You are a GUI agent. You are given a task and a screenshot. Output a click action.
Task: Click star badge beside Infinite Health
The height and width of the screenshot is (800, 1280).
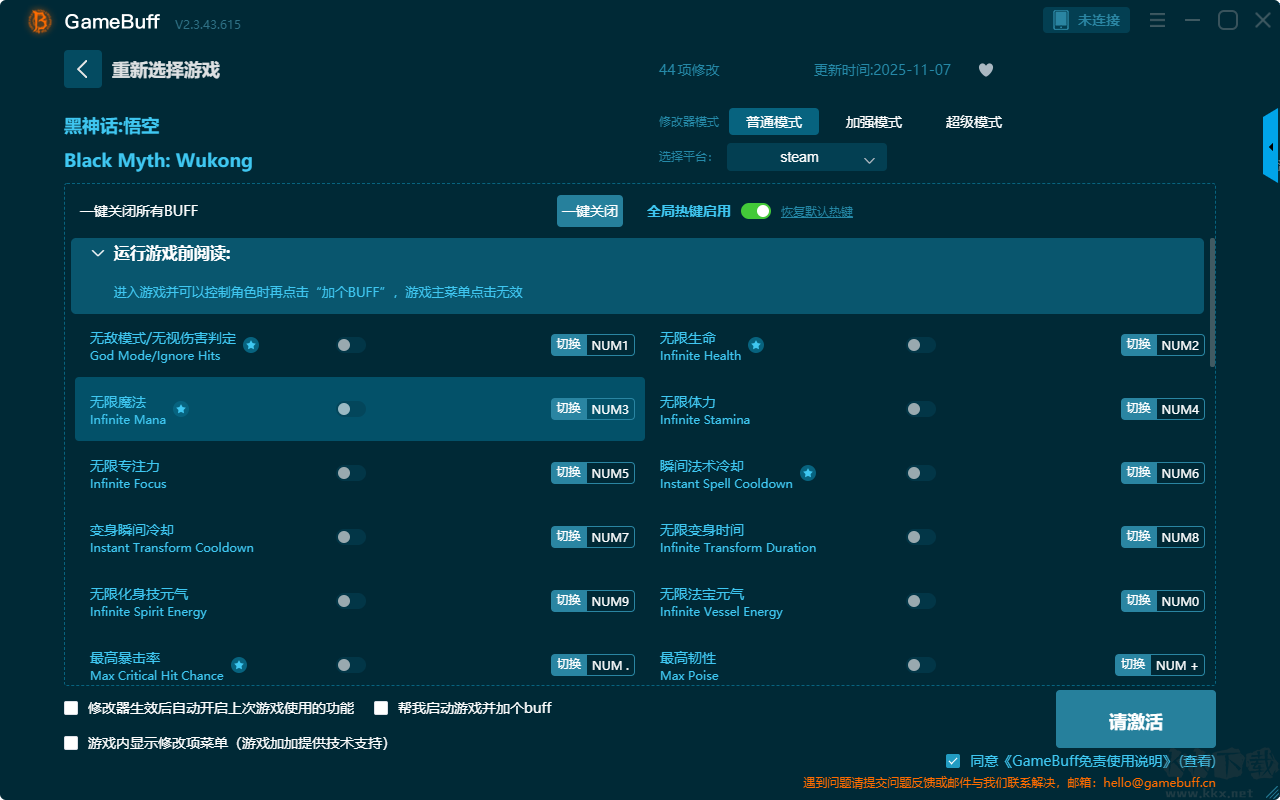tap(756, 345)
